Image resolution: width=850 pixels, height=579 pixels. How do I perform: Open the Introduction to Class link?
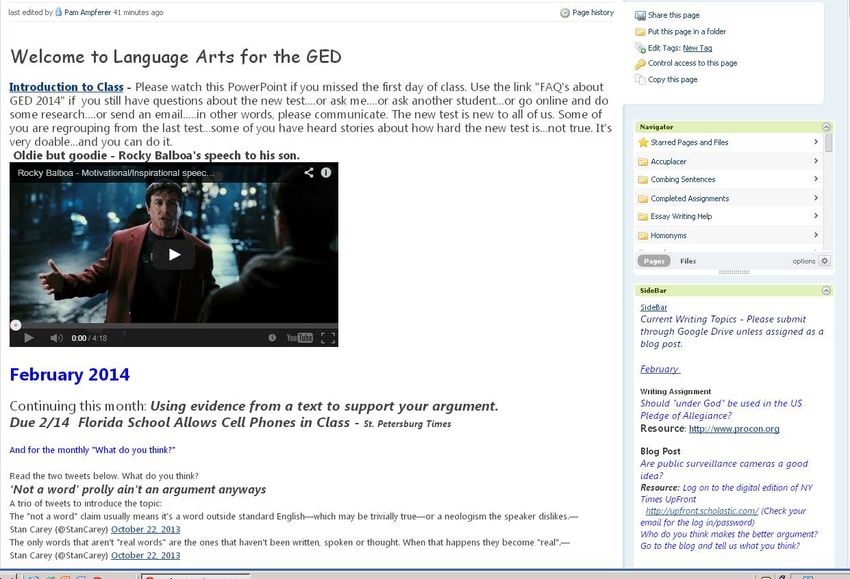66,87
